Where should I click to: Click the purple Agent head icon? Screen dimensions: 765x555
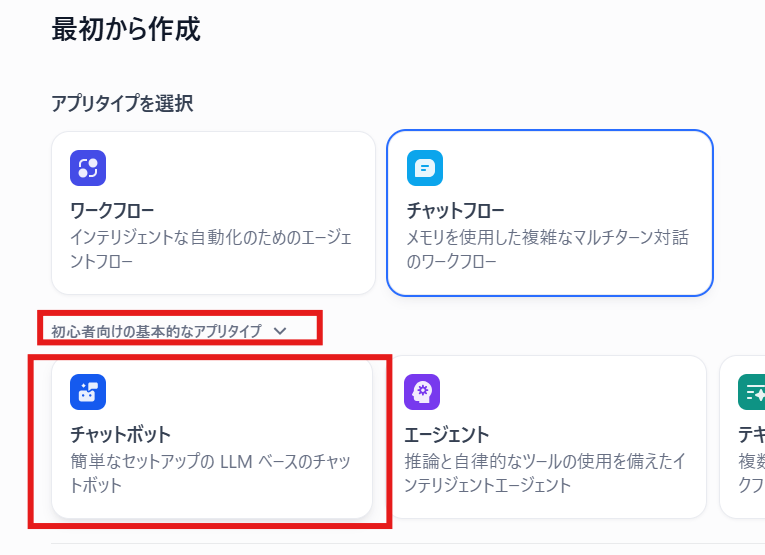pos(422,392)
